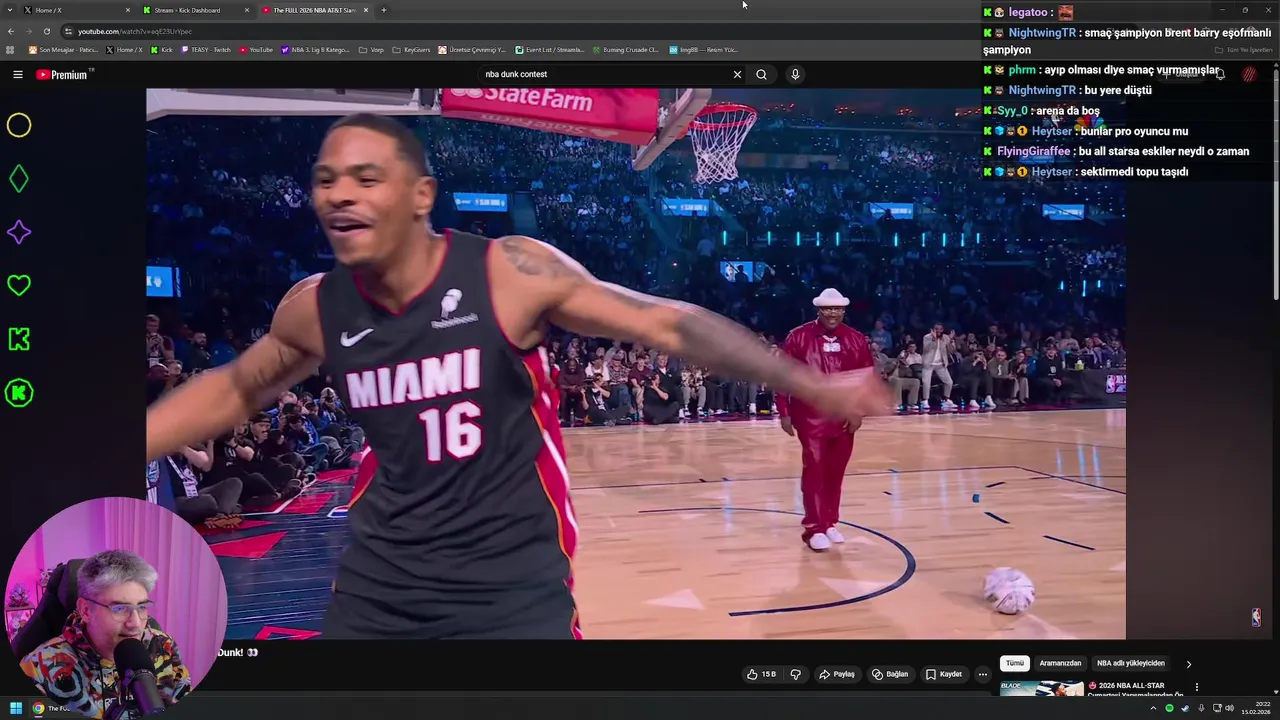The height and width of the screenshot is (720, 1280).
Task: Open Burning Crusade Cl bookmark
Action: point(625,49)
